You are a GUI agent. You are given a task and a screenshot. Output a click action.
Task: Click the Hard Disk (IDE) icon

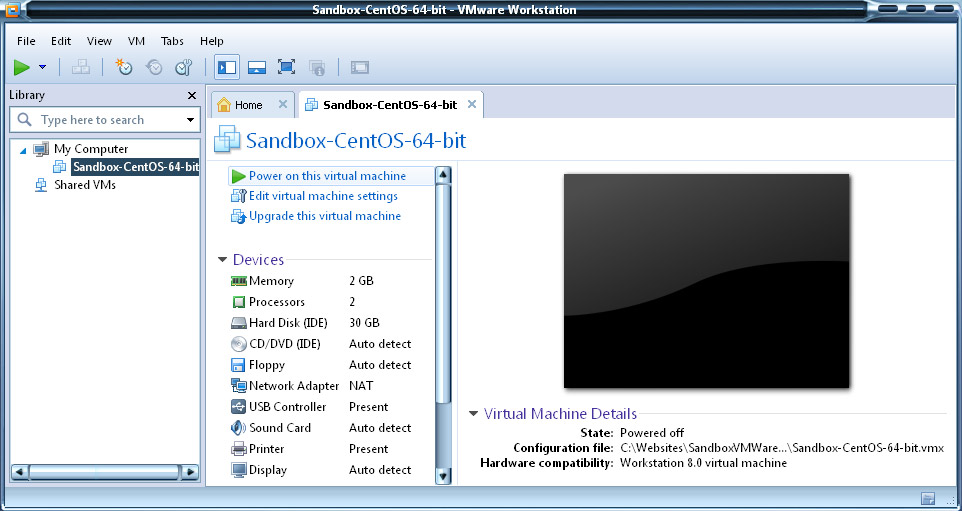[x=239, y=323]
